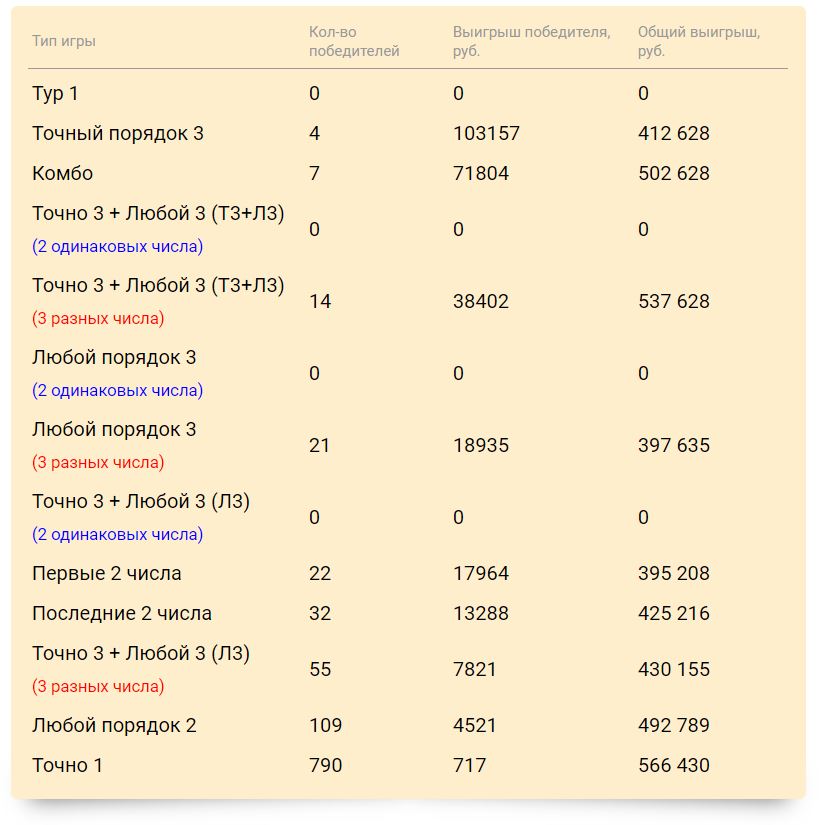Select the 492 789 total winnings cell

tap(673, 725)
